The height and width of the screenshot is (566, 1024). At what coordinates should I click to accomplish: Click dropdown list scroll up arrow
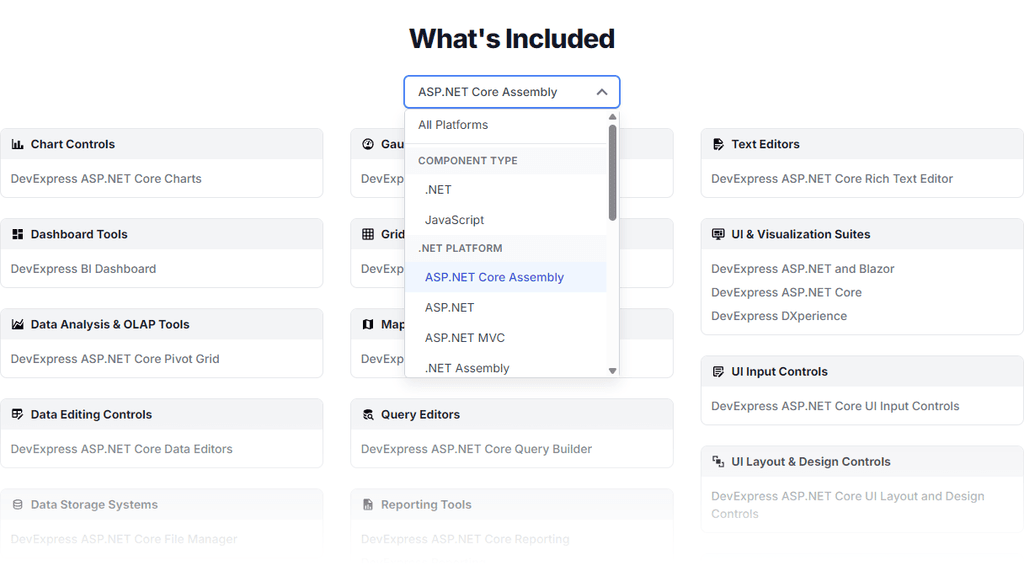coord(613,117)
